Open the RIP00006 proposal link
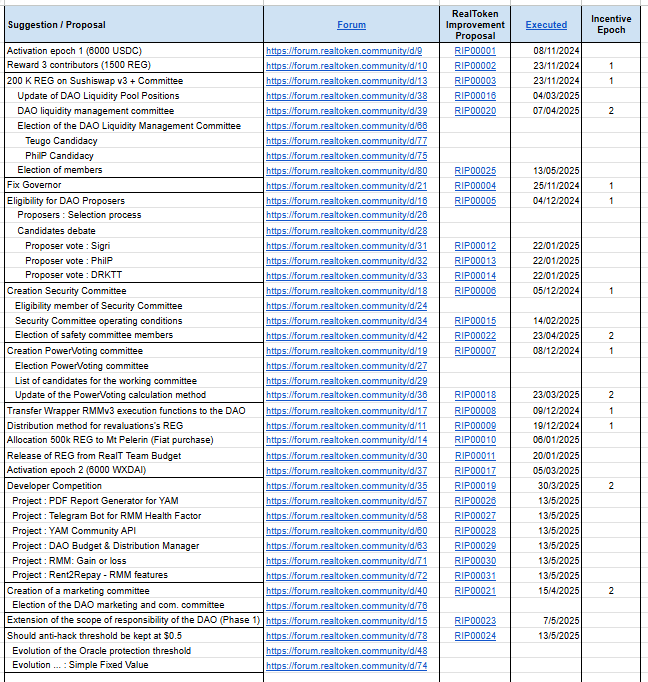 point(475,291)
